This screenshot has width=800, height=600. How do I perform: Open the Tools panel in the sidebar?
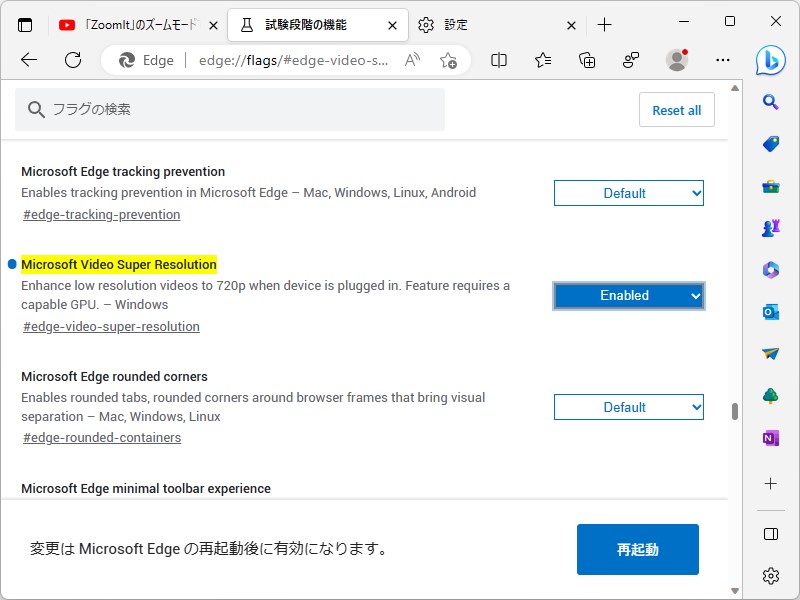(x=769, y=185)
